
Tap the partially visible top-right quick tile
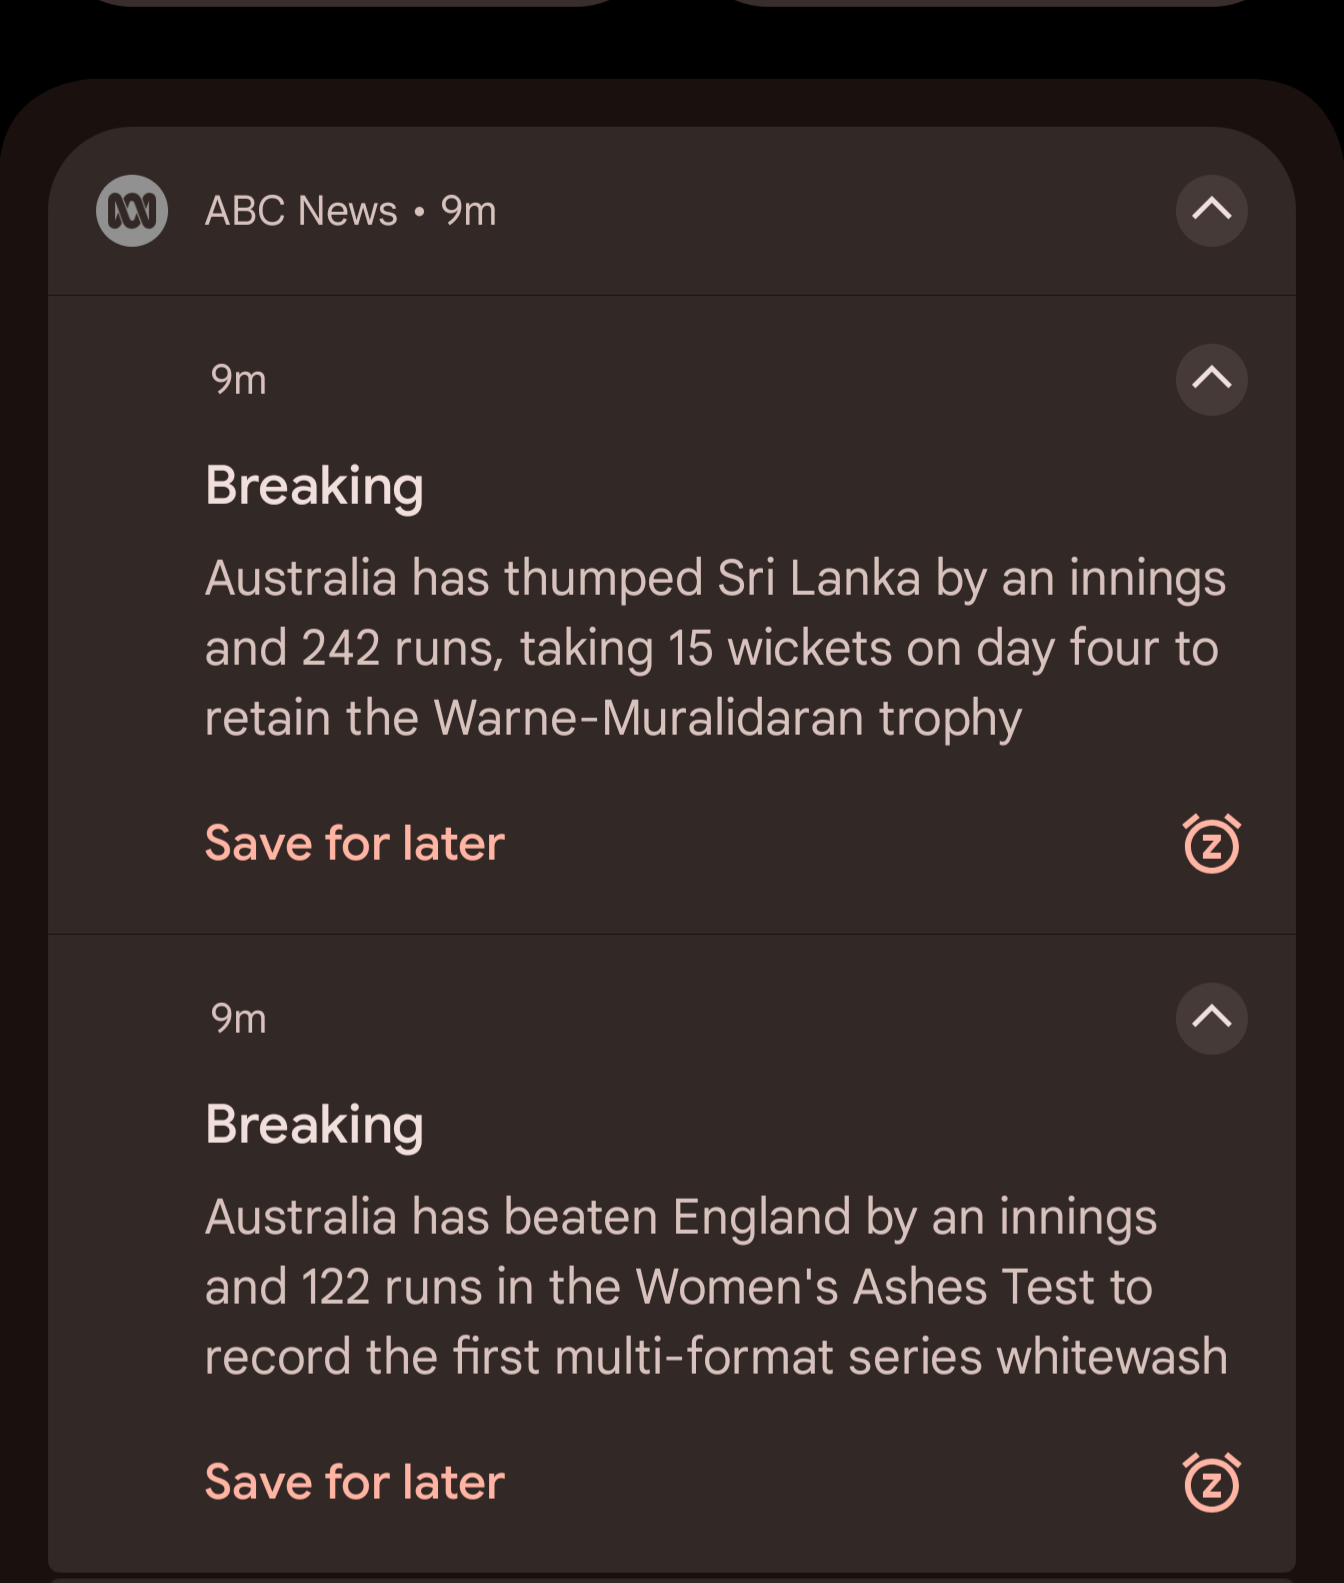click(x=990, y=3)
